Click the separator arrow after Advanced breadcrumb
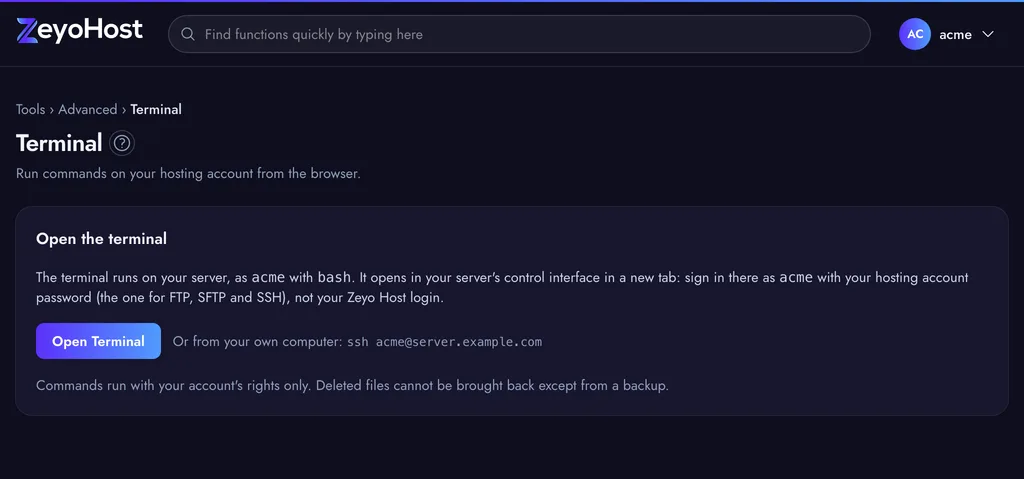 point(124,109)
